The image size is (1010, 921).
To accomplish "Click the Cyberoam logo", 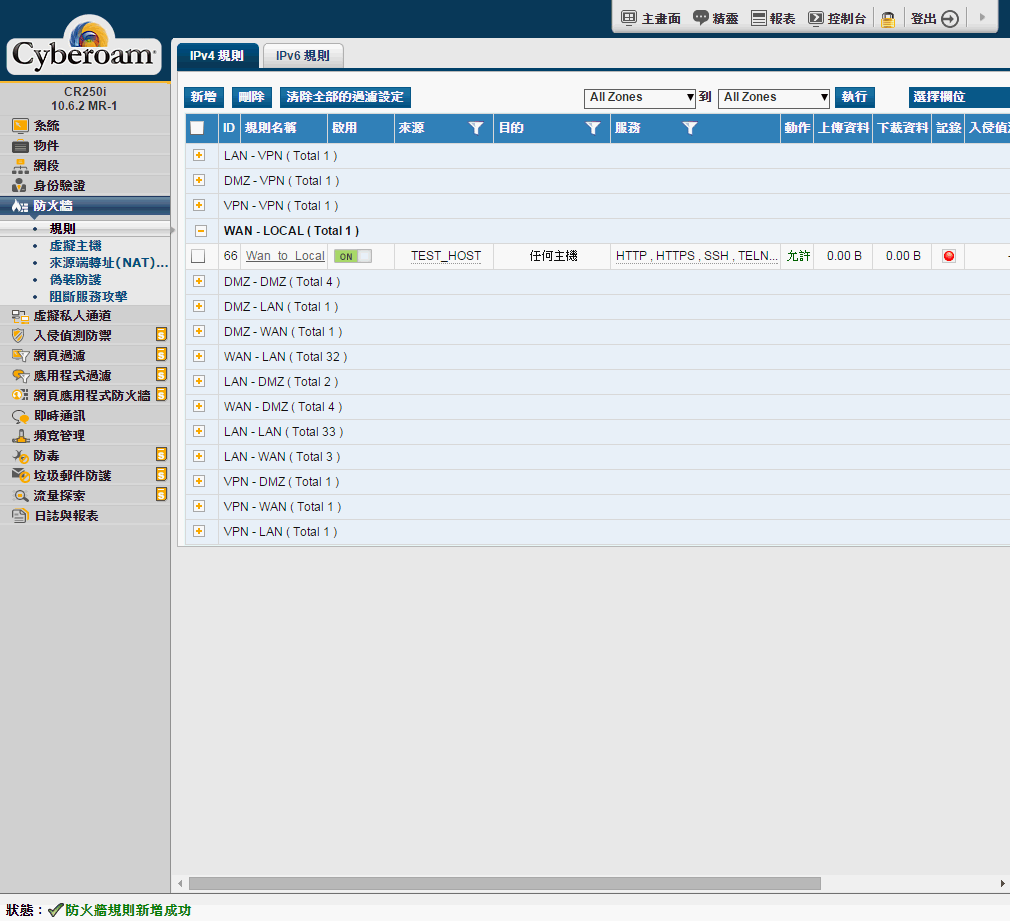I will 84,45.
